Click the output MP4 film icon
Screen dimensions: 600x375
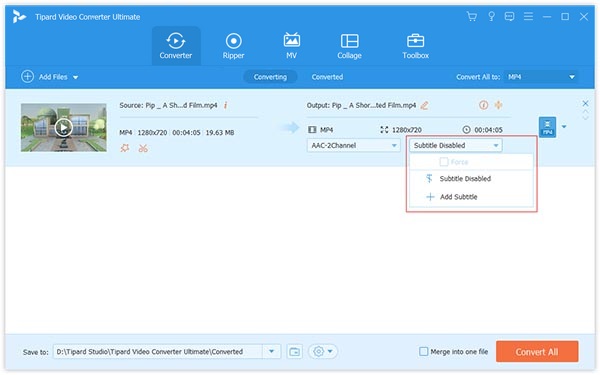pos(312,130)
